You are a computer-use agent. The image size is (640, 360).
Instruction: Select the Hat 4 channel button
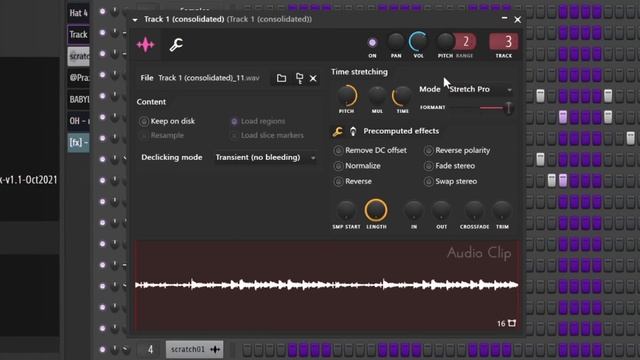point(78,13)
